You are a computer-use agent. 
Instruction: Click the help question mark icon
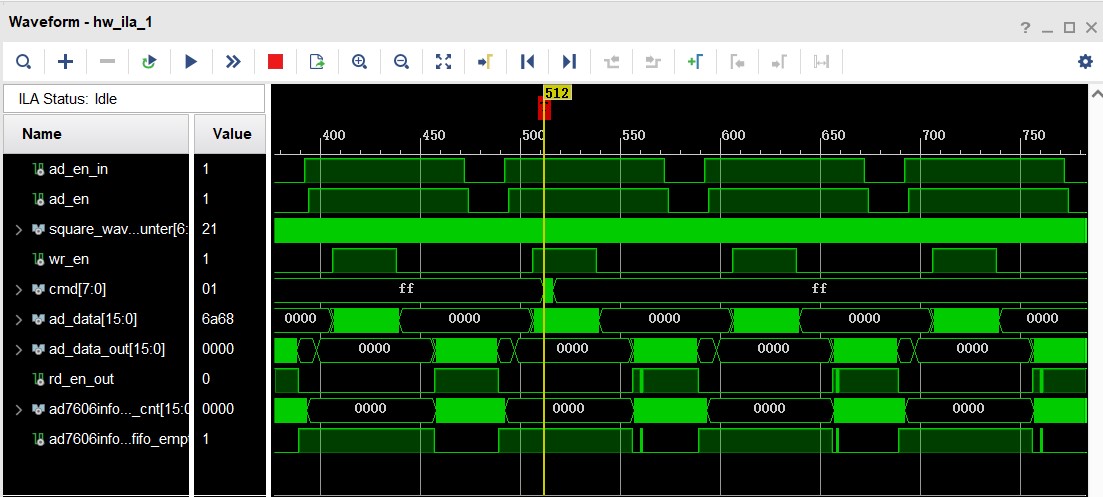(x=1025, y=28)
